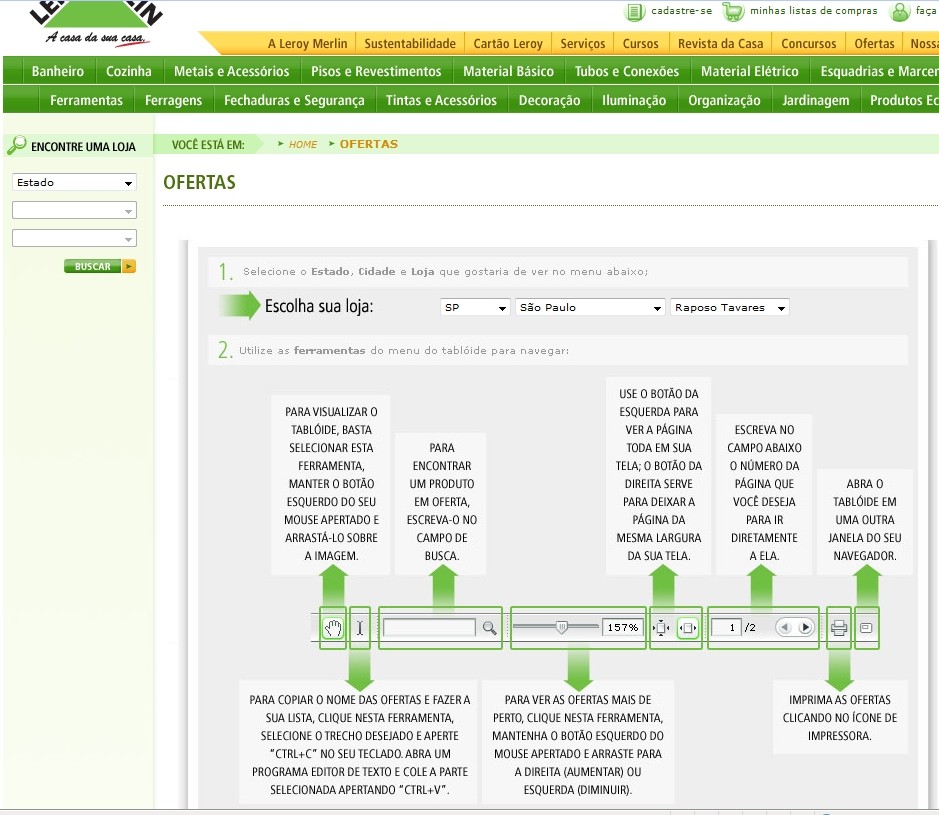Go to previous page arrow
Image resolution: width=939 pixels, height=815 pixels.
tap(784, 628)
